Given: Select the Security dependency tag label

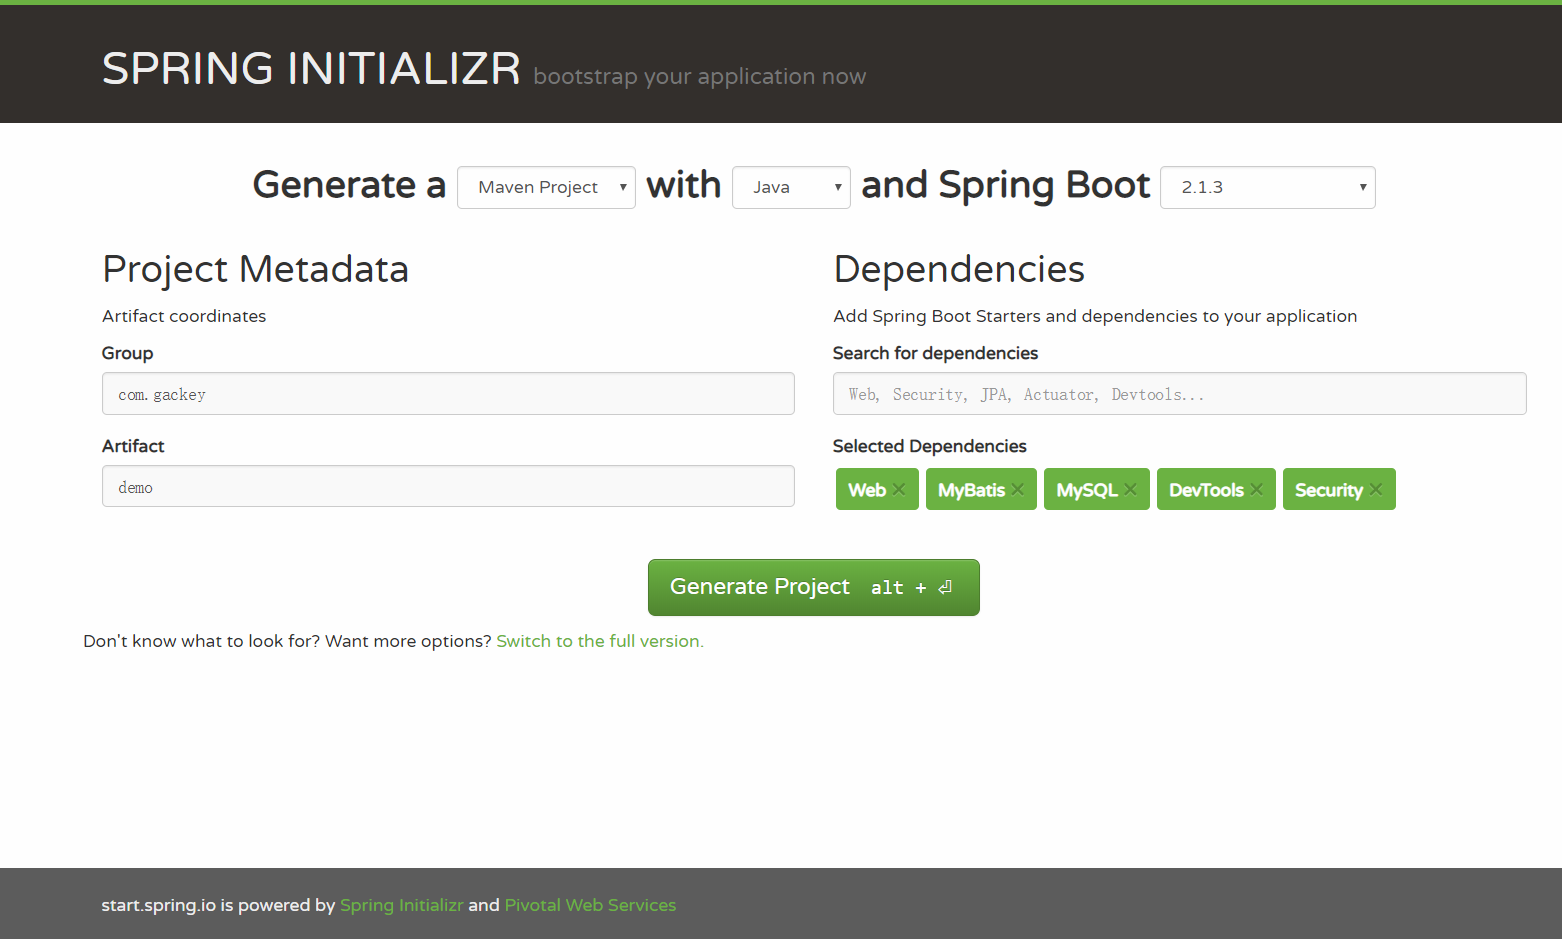Looking at the screenshot, I should click(1328, 490).
